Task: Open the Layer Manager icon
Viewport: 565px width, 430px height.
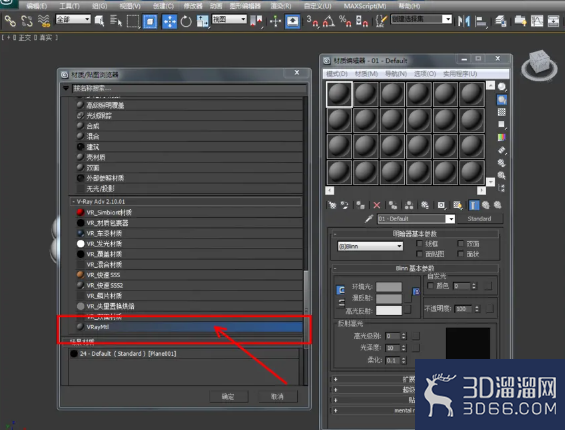Action: click(x=501, y=21)
